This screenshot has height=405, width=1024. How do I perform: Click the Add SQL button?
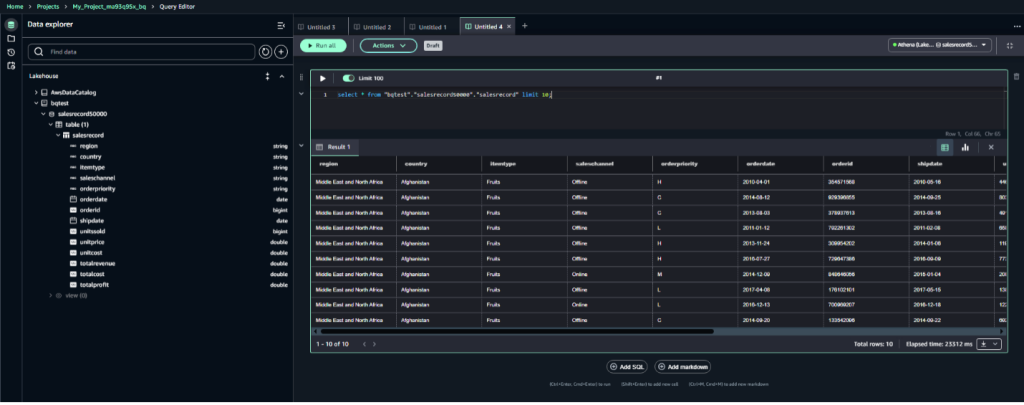coord(626,367)
